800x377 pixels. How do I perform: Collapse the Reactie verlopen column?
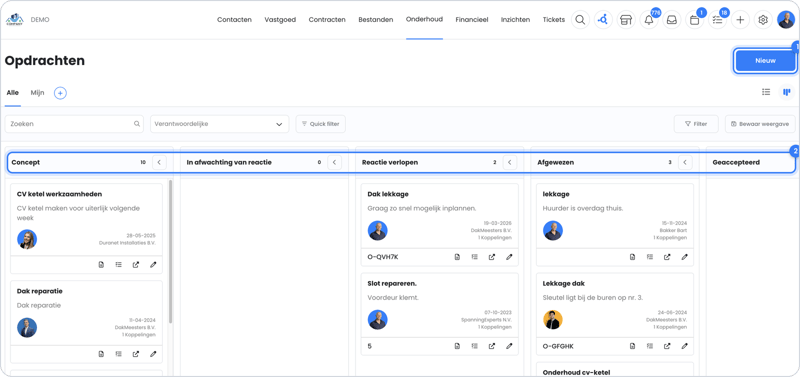(x=510, y=162)
